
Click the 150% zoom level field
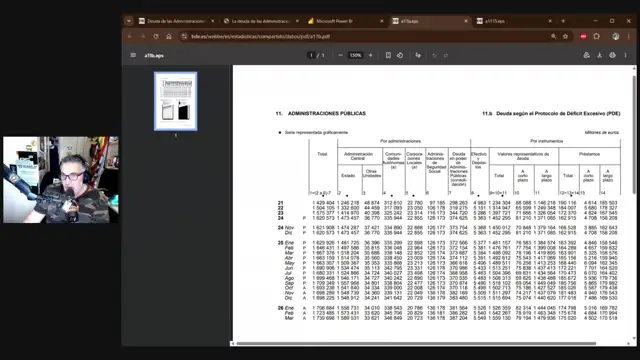[x=356, y=55]
